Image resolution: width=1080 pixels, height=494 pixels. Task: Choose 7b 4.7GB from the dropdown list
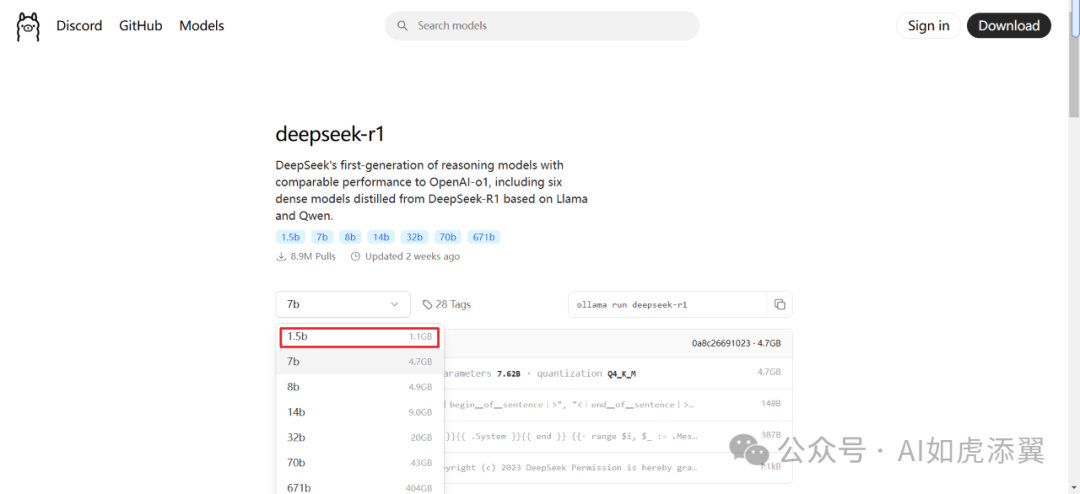point(360,361)
